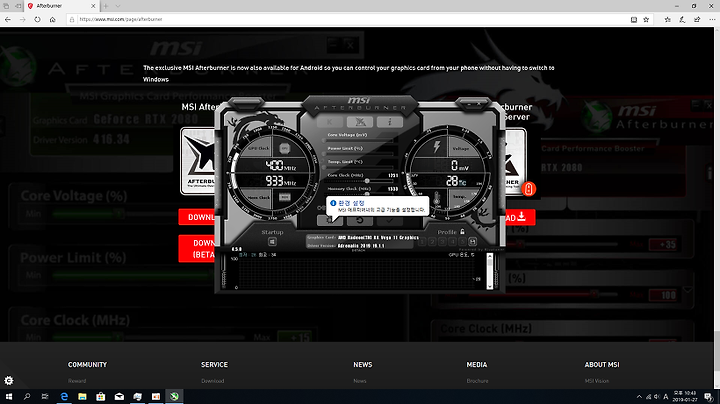Click the browser Home button
This screenshot has width=720, height=404.
tap(52, 19)
